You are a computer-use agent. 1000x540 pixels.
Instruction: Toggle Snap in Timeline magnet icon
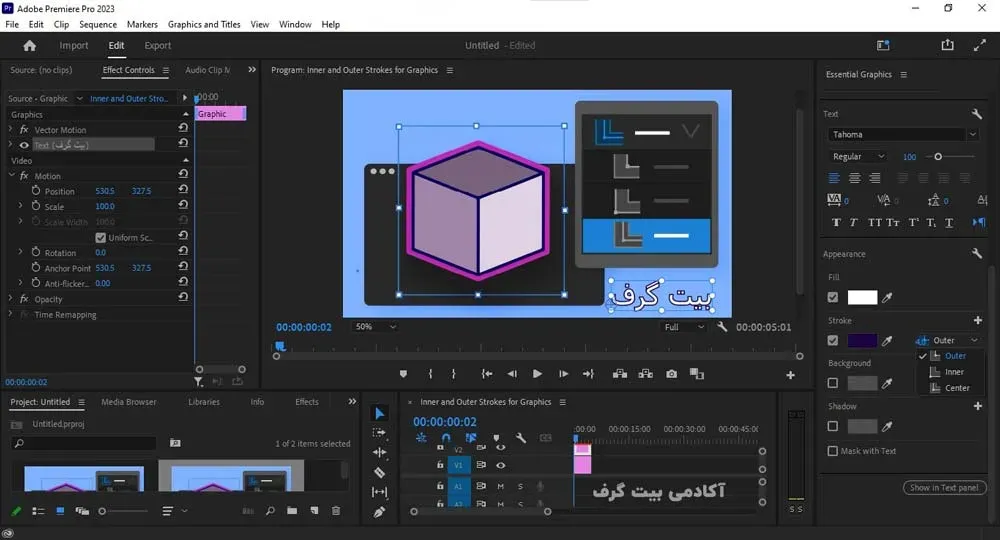(x=446, y=437)
